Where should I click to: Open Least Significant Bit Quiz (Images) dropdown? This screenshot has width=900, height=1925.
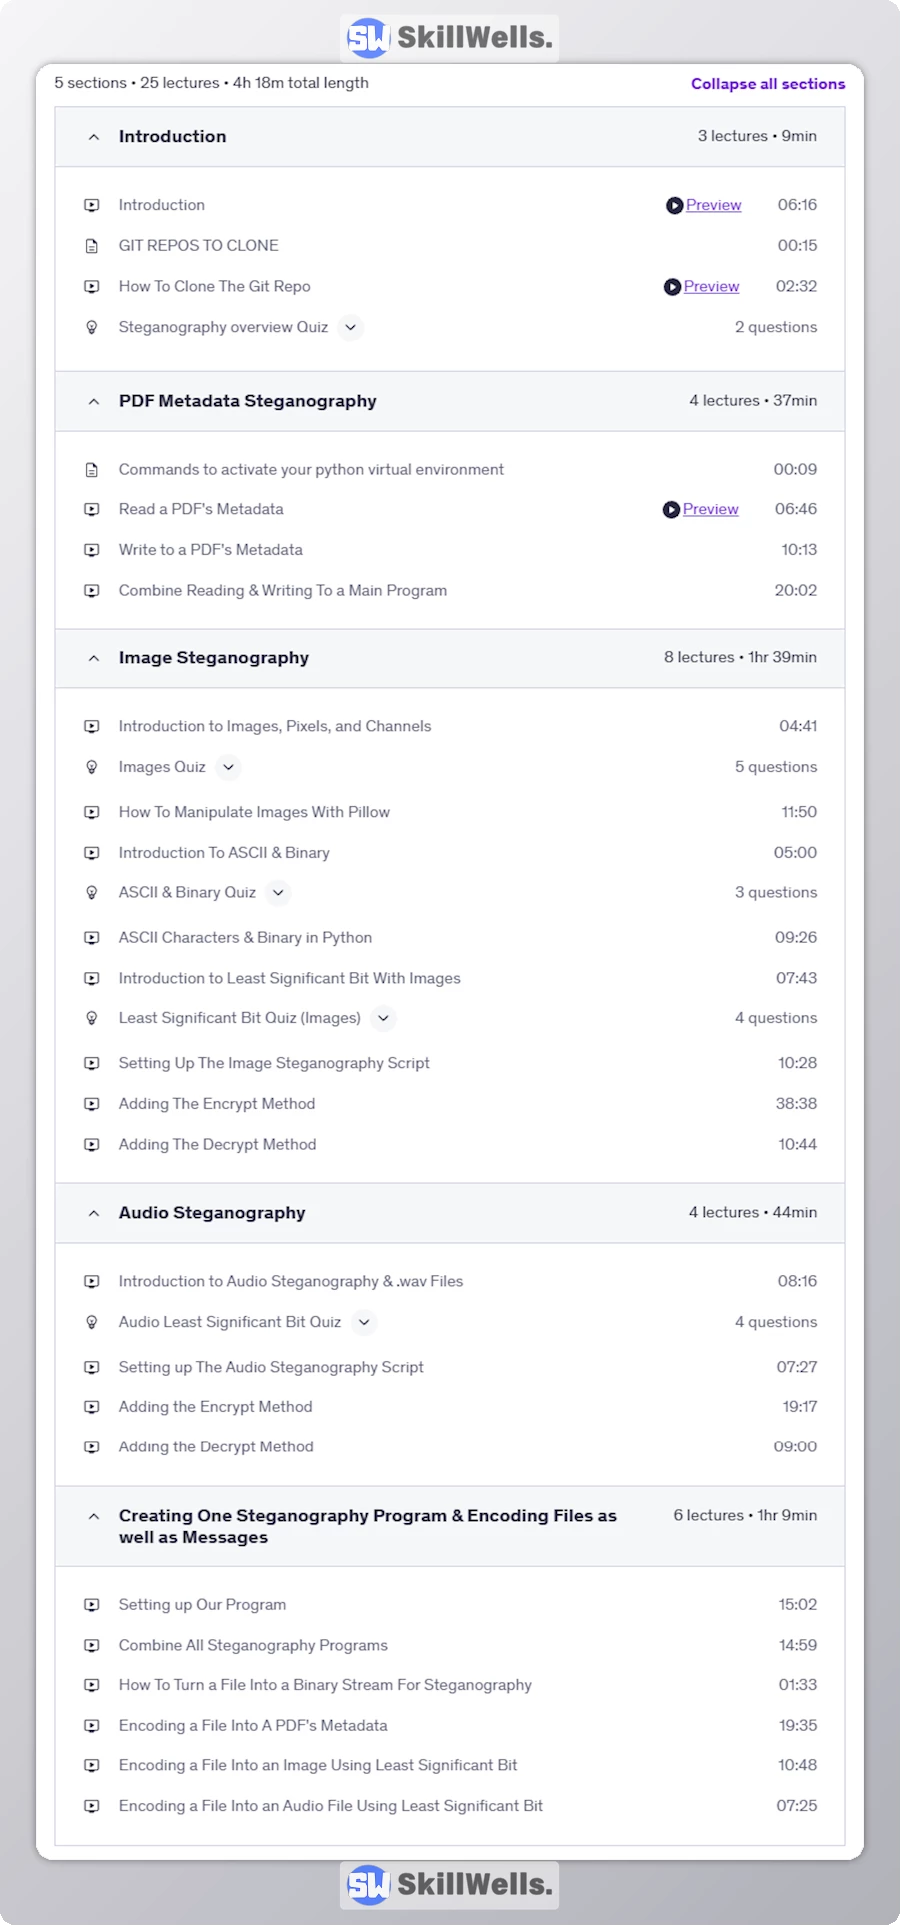383,1018
